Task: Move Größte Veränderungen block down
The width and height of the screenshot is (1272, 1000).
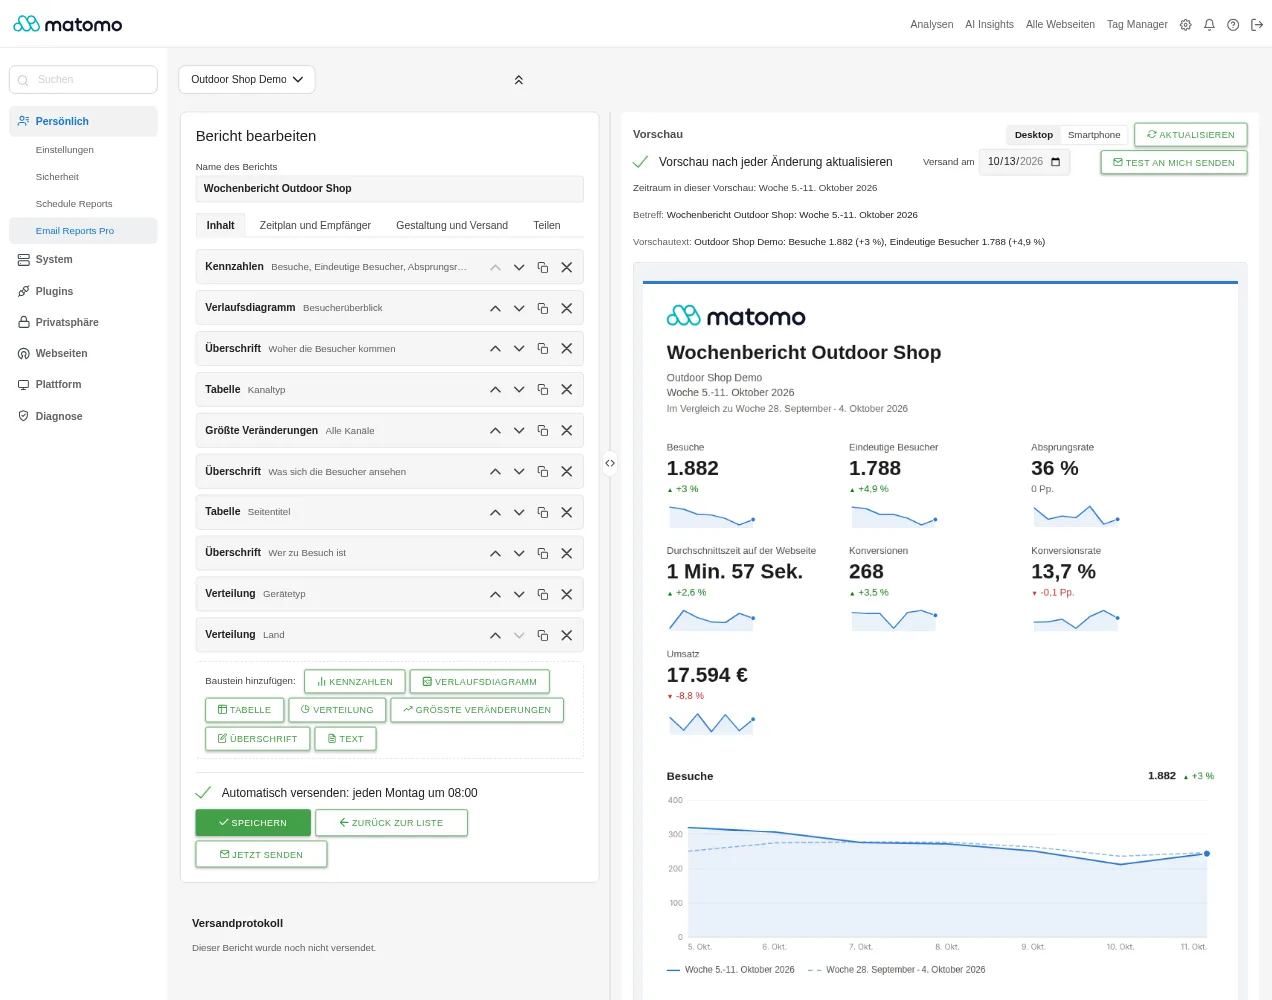Action: [x=519, y=431]
